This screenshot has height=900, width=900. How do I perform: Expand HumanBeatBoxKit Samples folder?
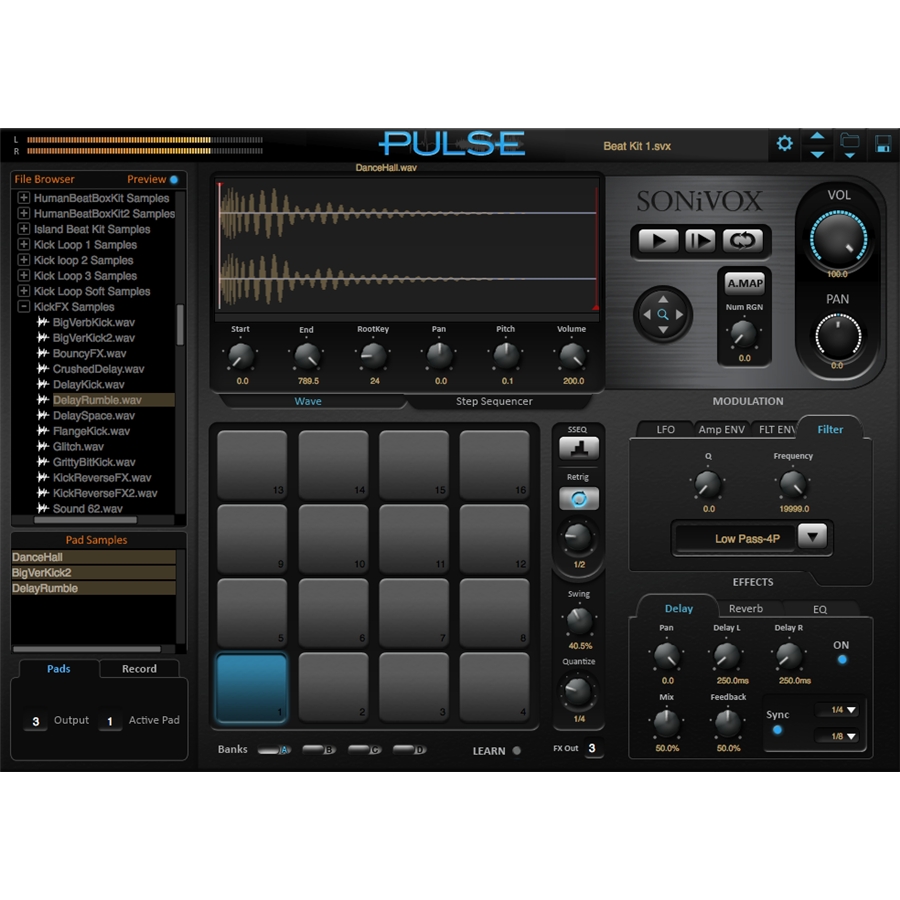(24, 198)
